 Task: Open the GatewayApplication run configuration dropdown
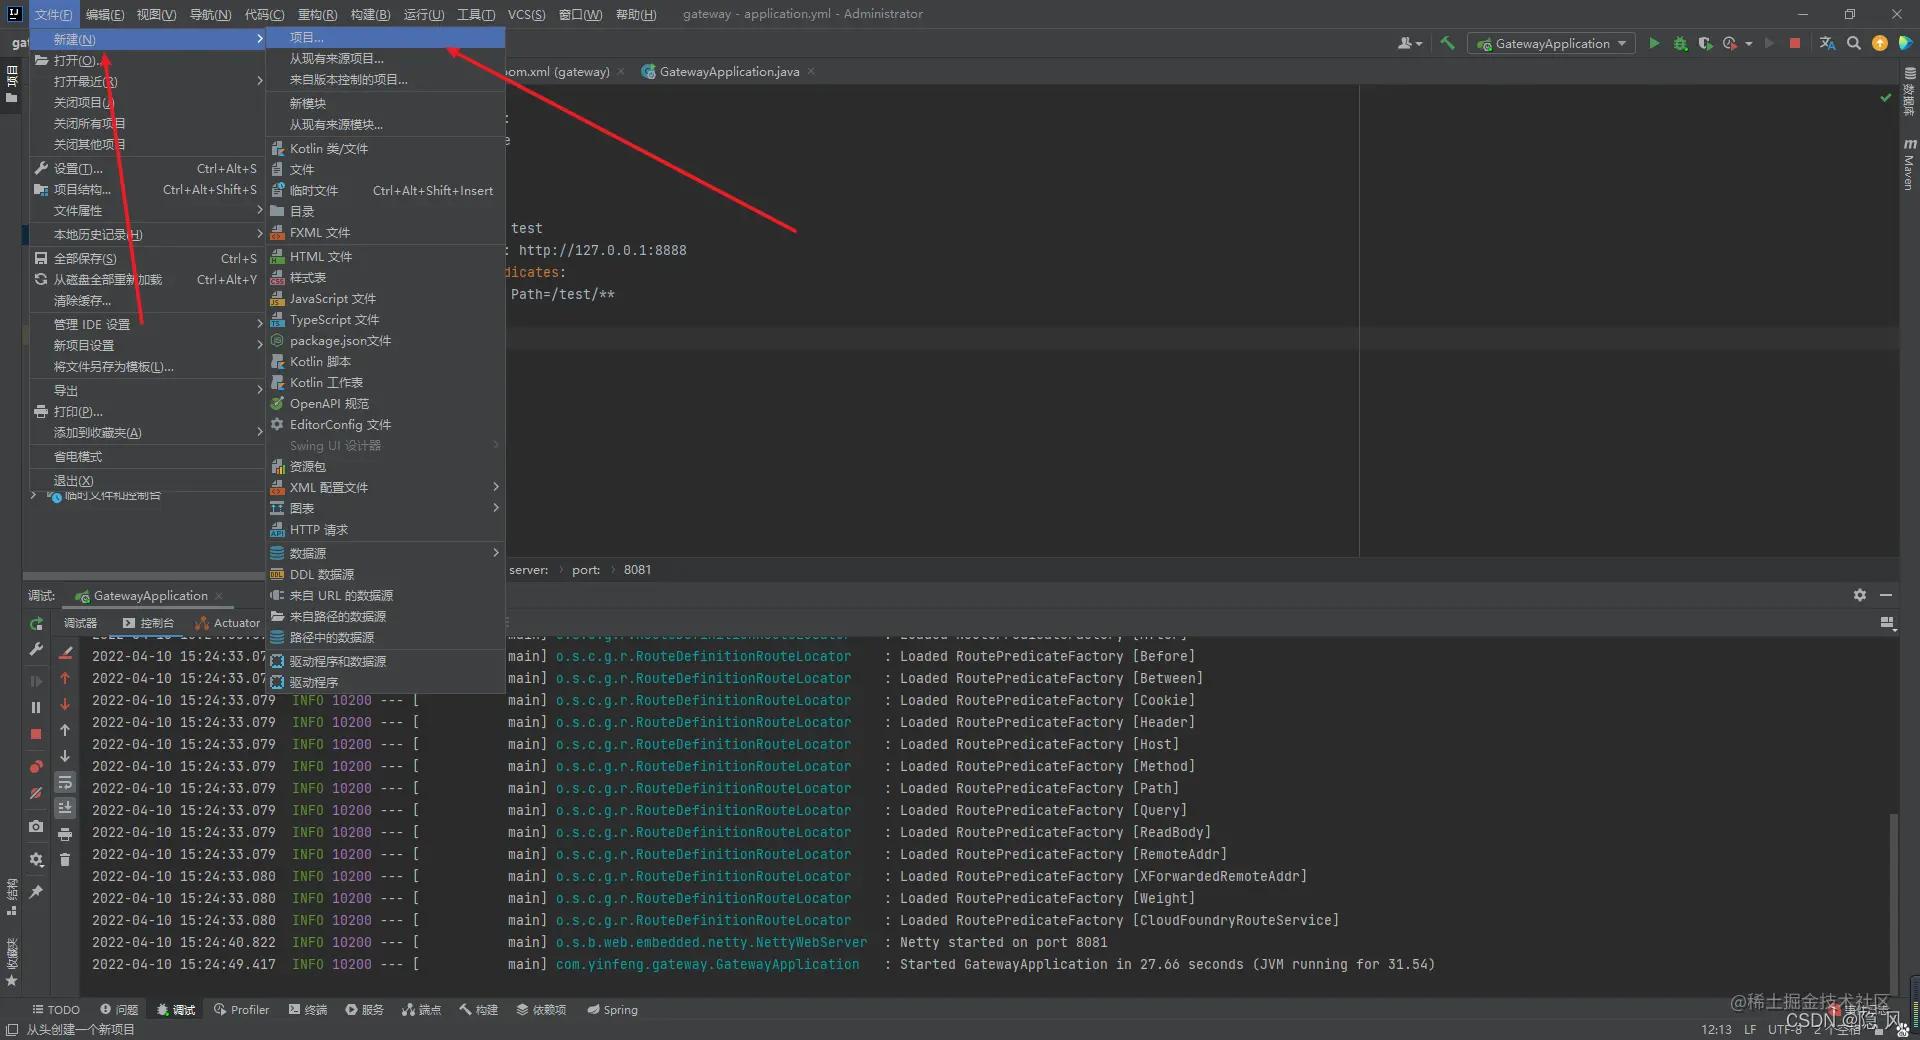click(x=1552, y=43)
